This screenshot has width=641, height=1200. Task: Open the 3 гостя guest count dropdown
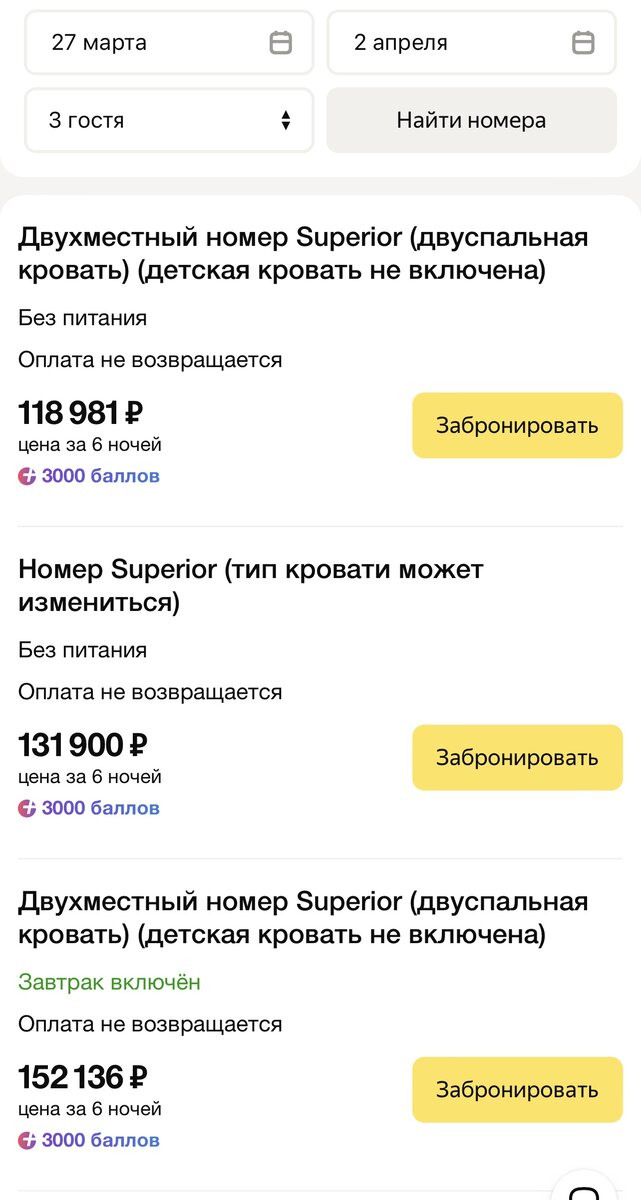pos(168,120)
